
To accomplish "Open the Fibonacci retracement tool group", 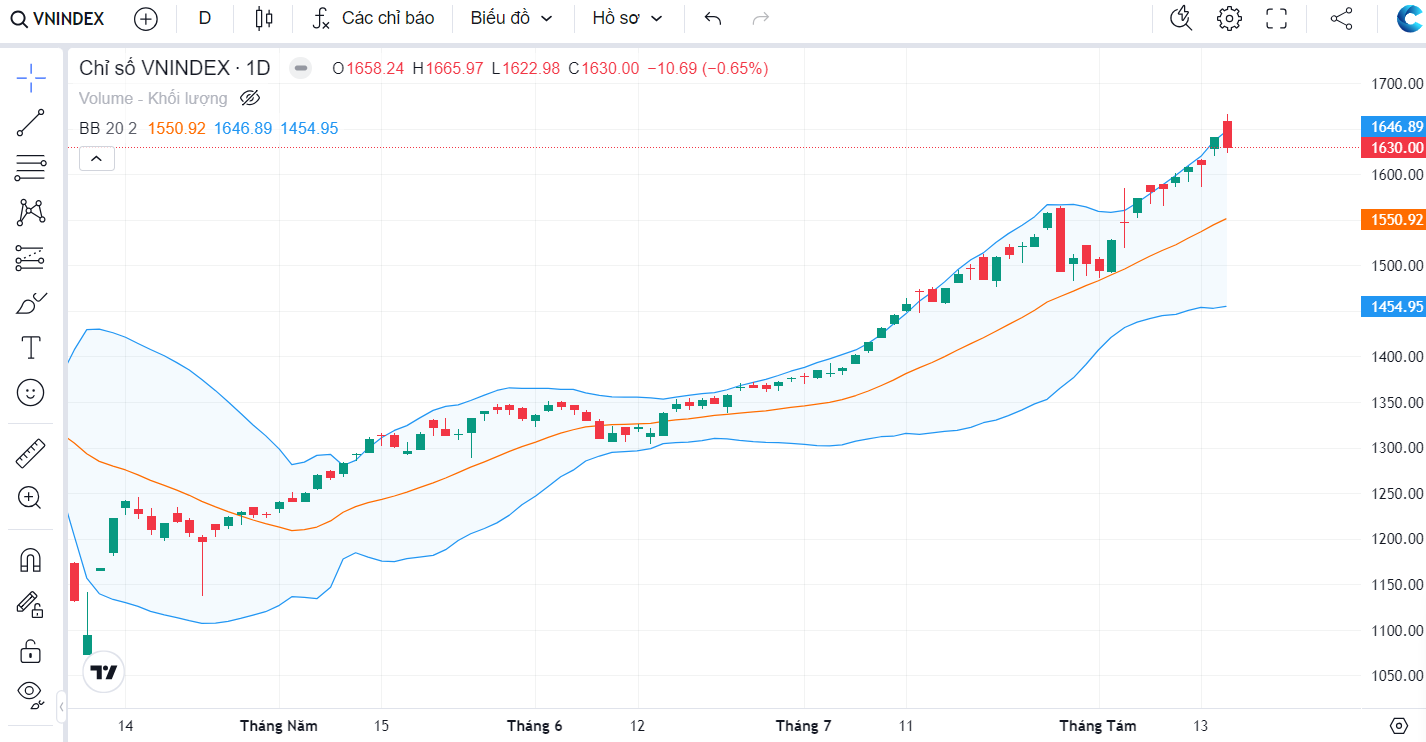I will (x=31, y=168).
